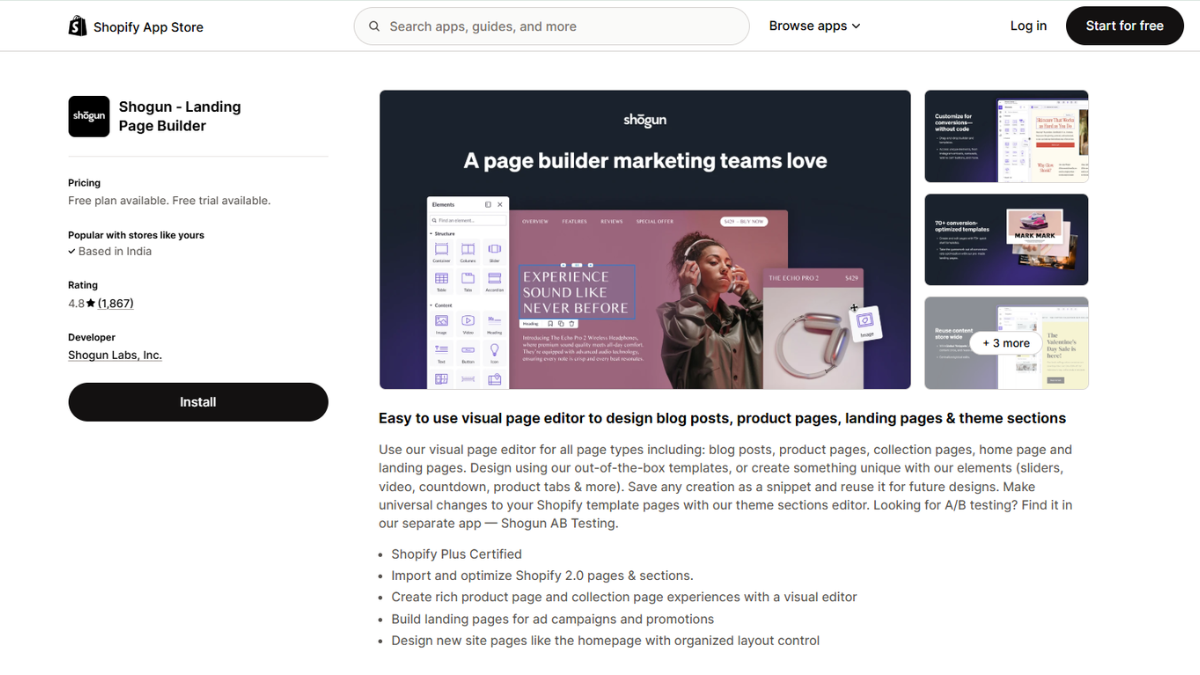Expand the Browse apps dropdown
Screen dimensions: 1200x675
[x=814, y=26]
